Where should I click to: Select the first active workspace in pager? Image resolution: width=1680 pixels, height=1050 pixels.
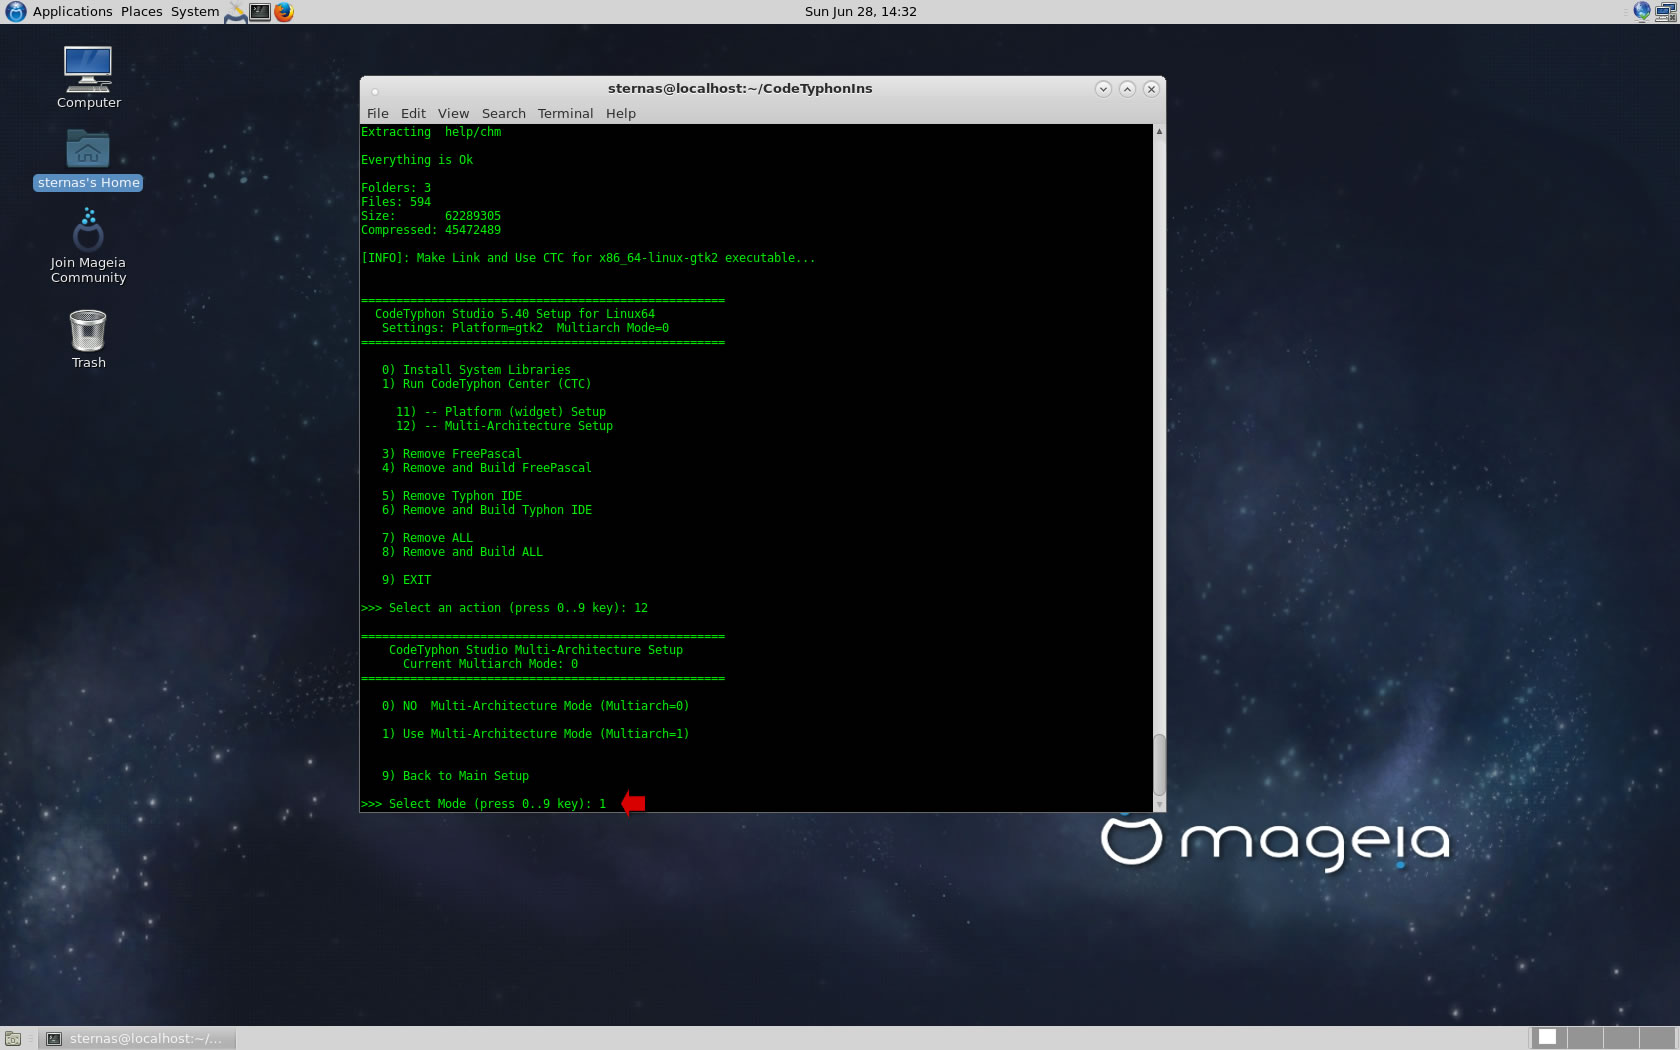[1549, 1038]
